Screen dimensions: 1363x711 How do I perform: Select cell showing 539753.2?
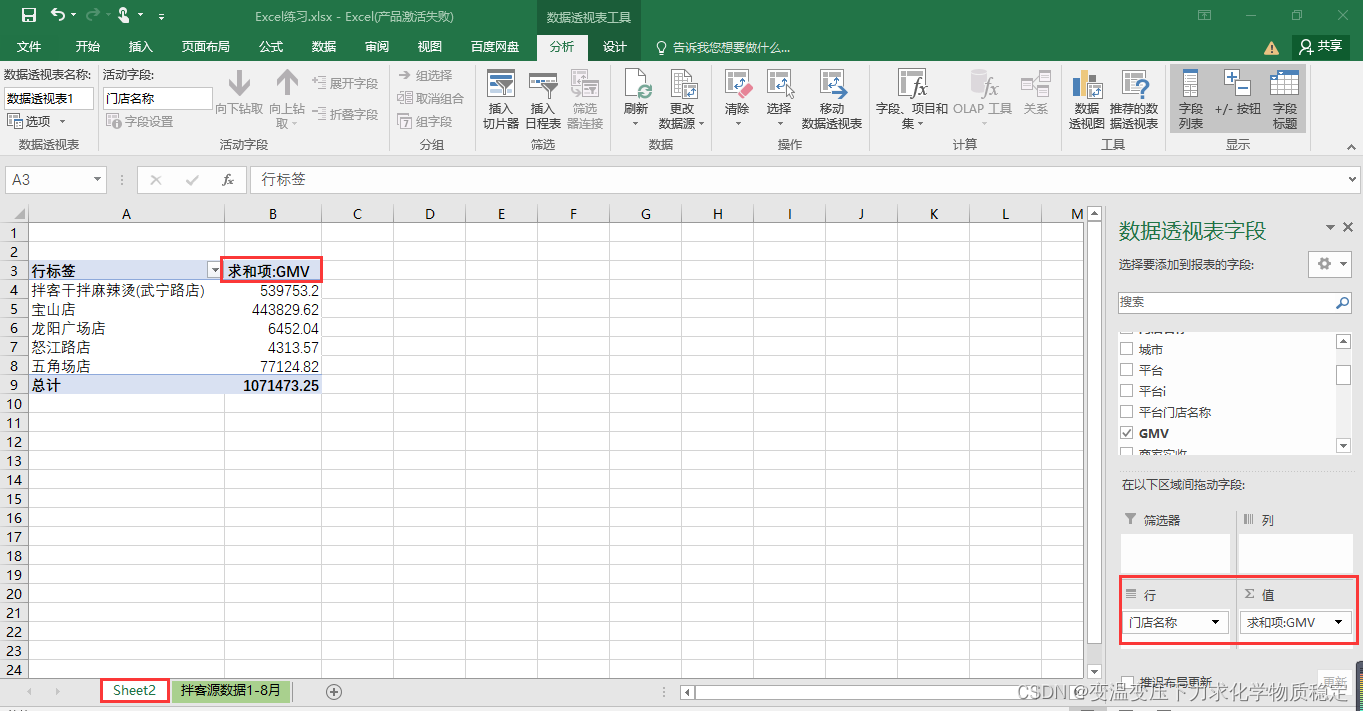click(273, 290)
